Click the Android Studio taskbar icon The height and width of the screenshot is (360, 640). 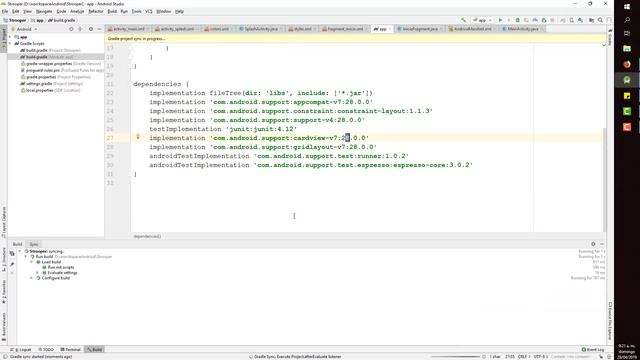(627, 80)
